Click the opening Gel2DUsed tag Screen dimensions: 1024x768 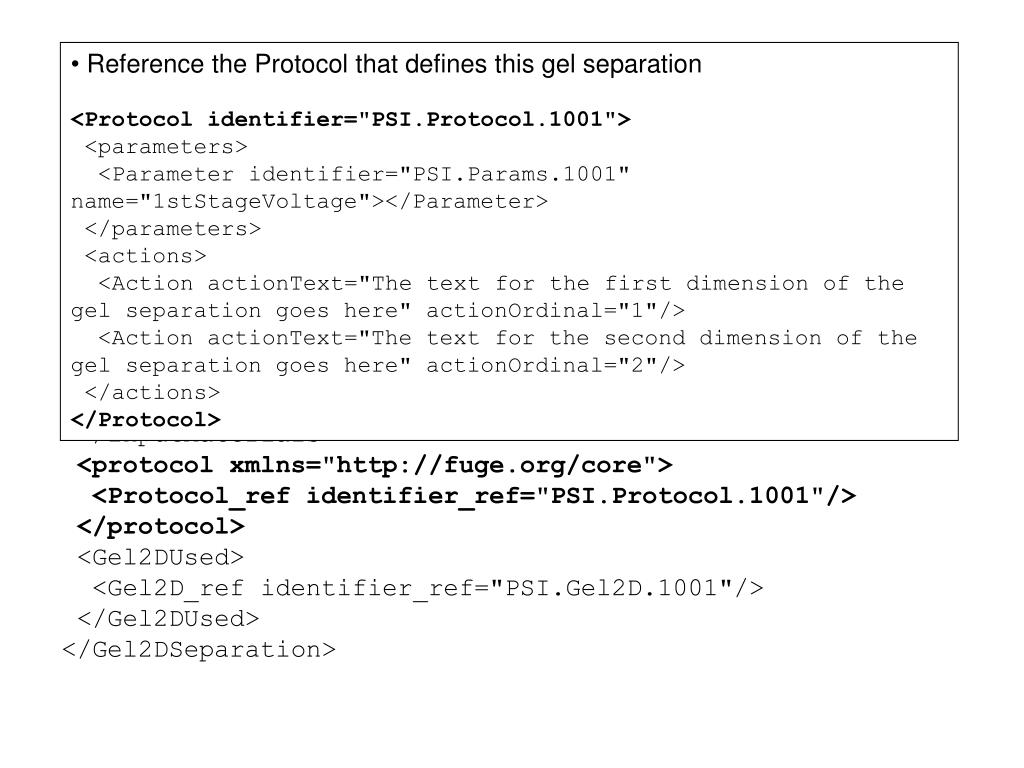[161, 557]
